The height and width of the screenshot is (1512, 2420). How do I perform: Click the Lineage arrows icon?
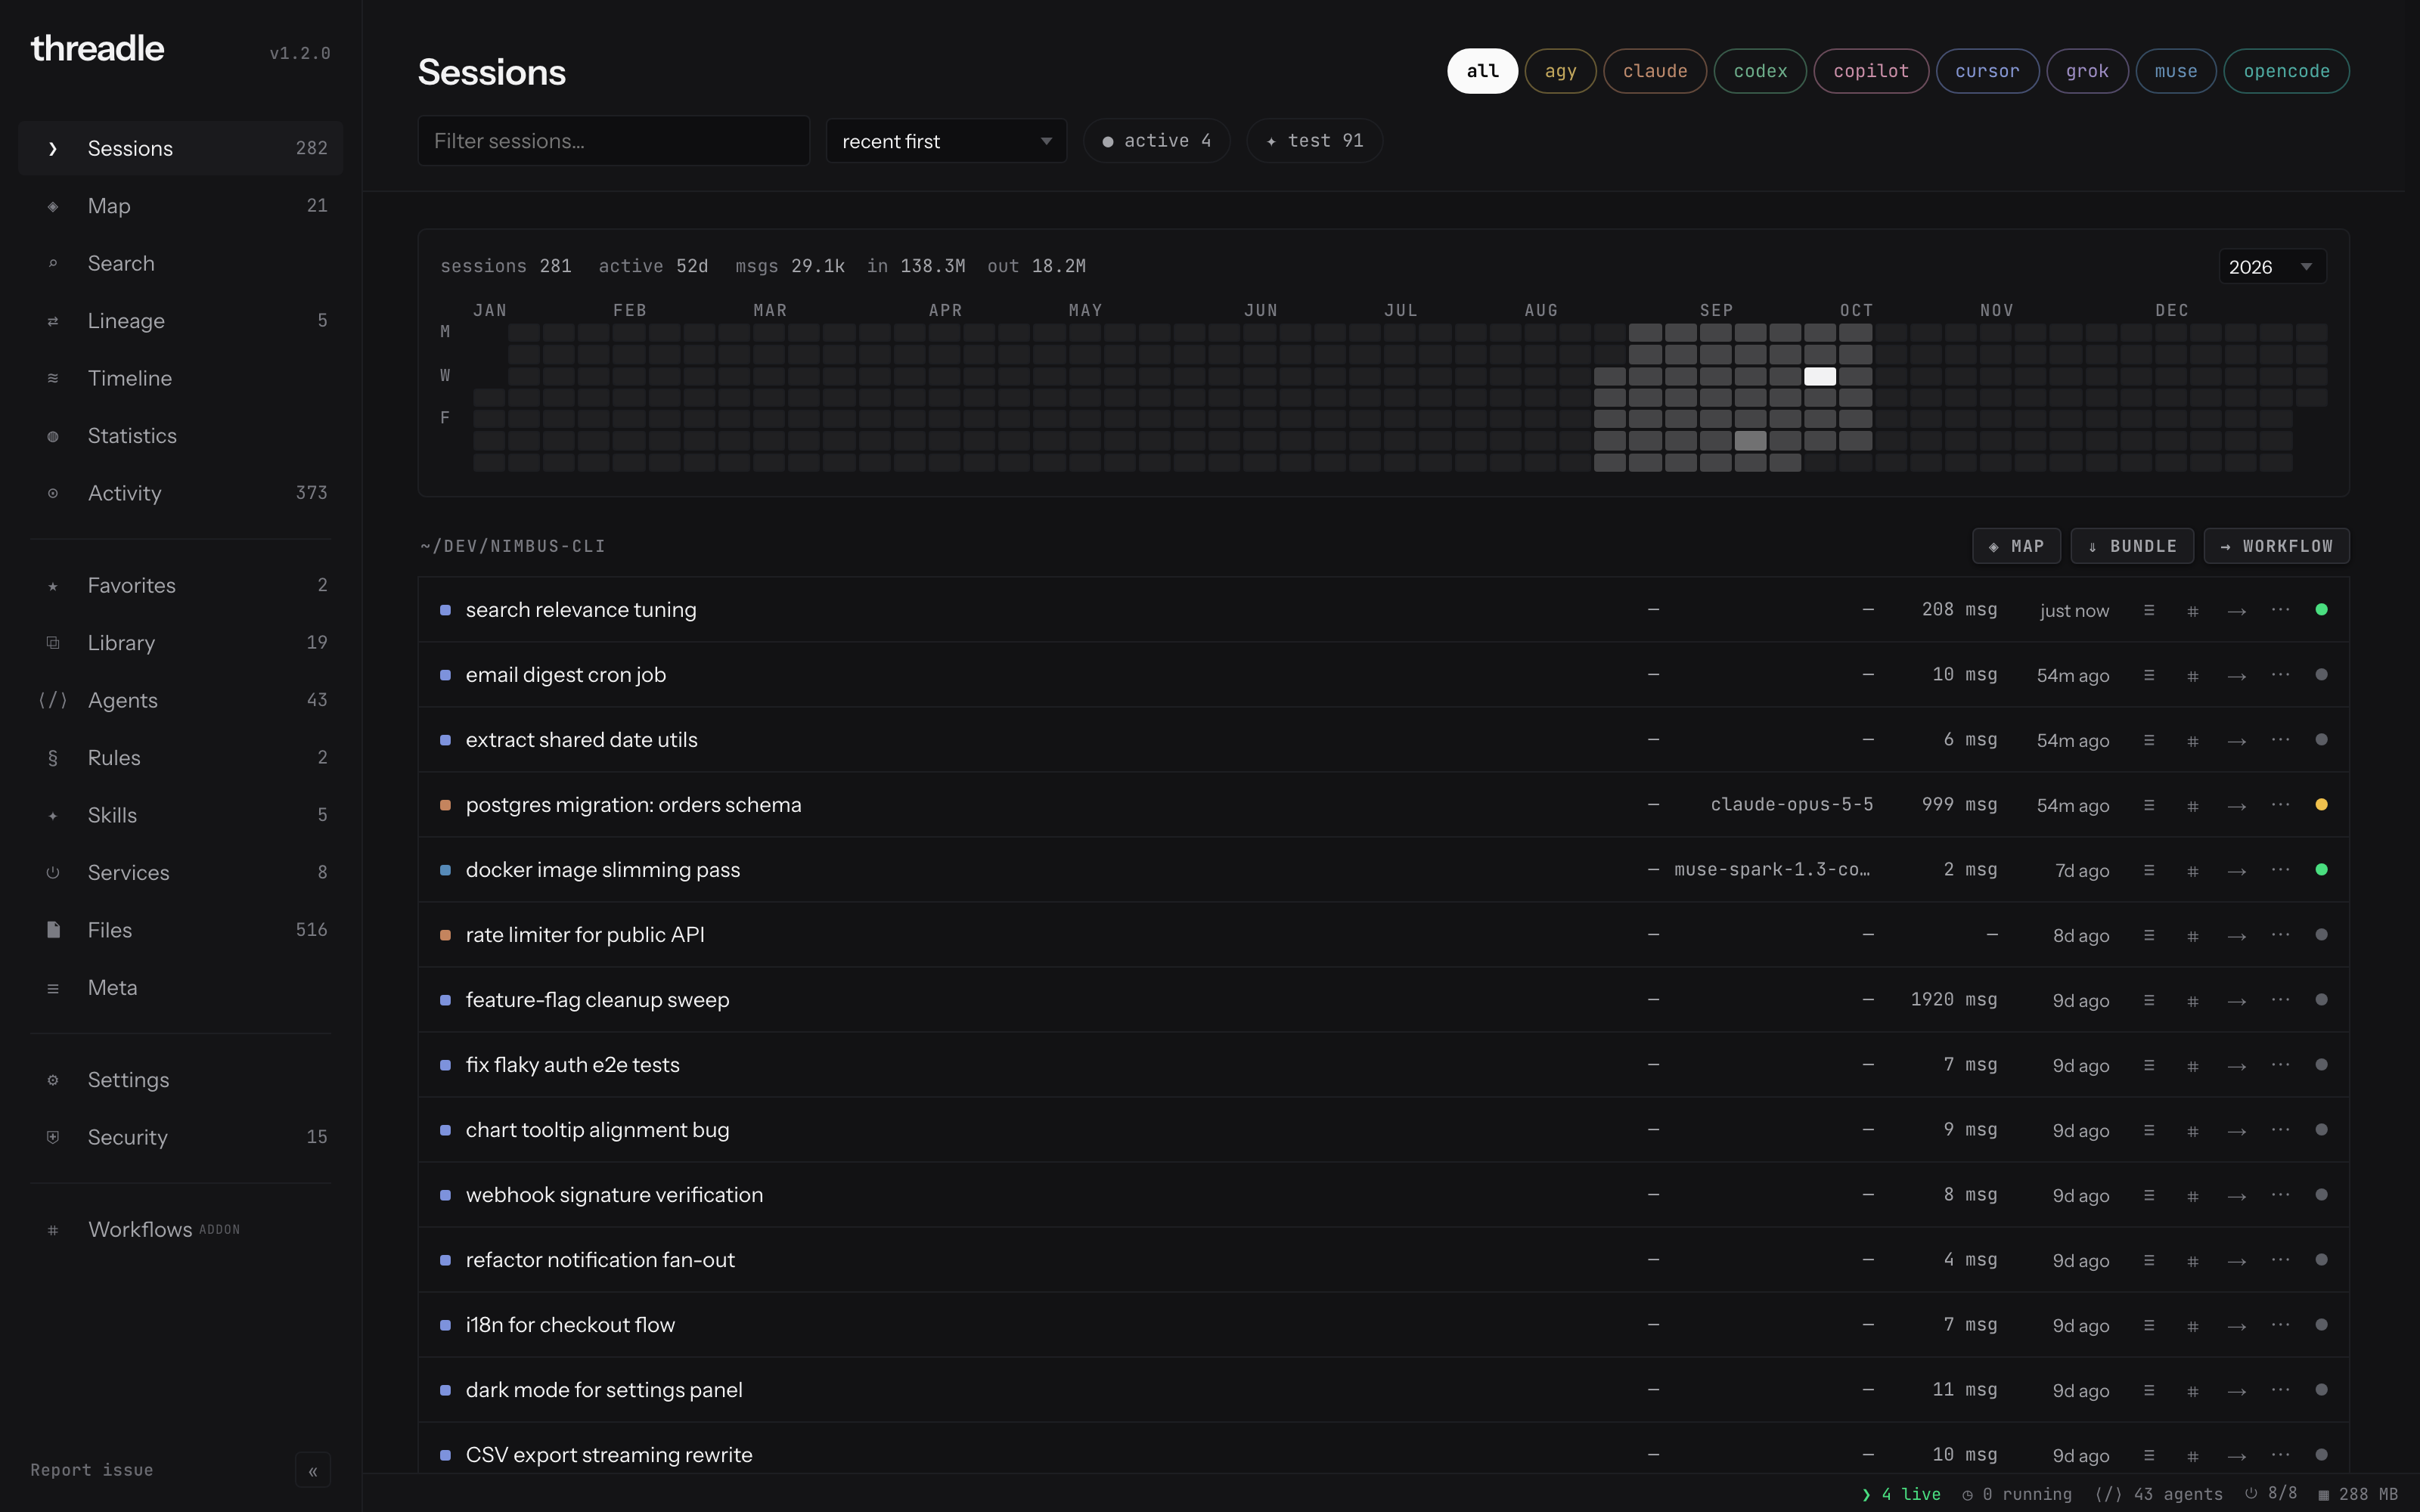[53, 321]
